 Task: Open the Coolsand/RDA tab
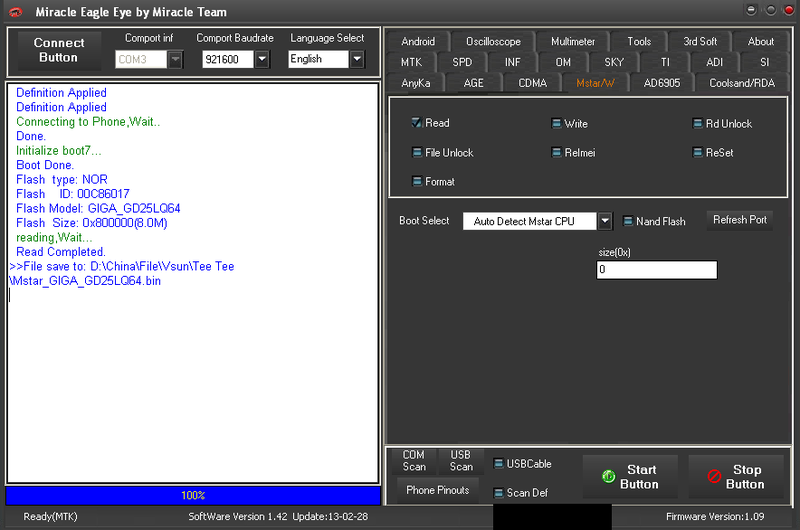coord(742,83)
